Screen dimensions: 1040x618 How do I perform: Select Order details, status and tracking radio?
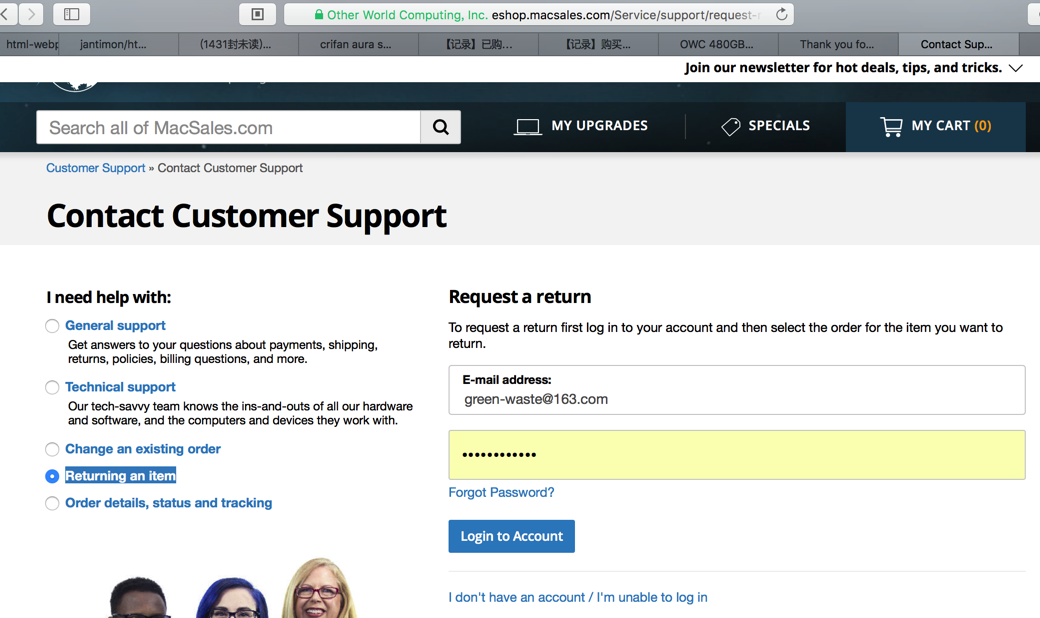(x=52, y=503)
